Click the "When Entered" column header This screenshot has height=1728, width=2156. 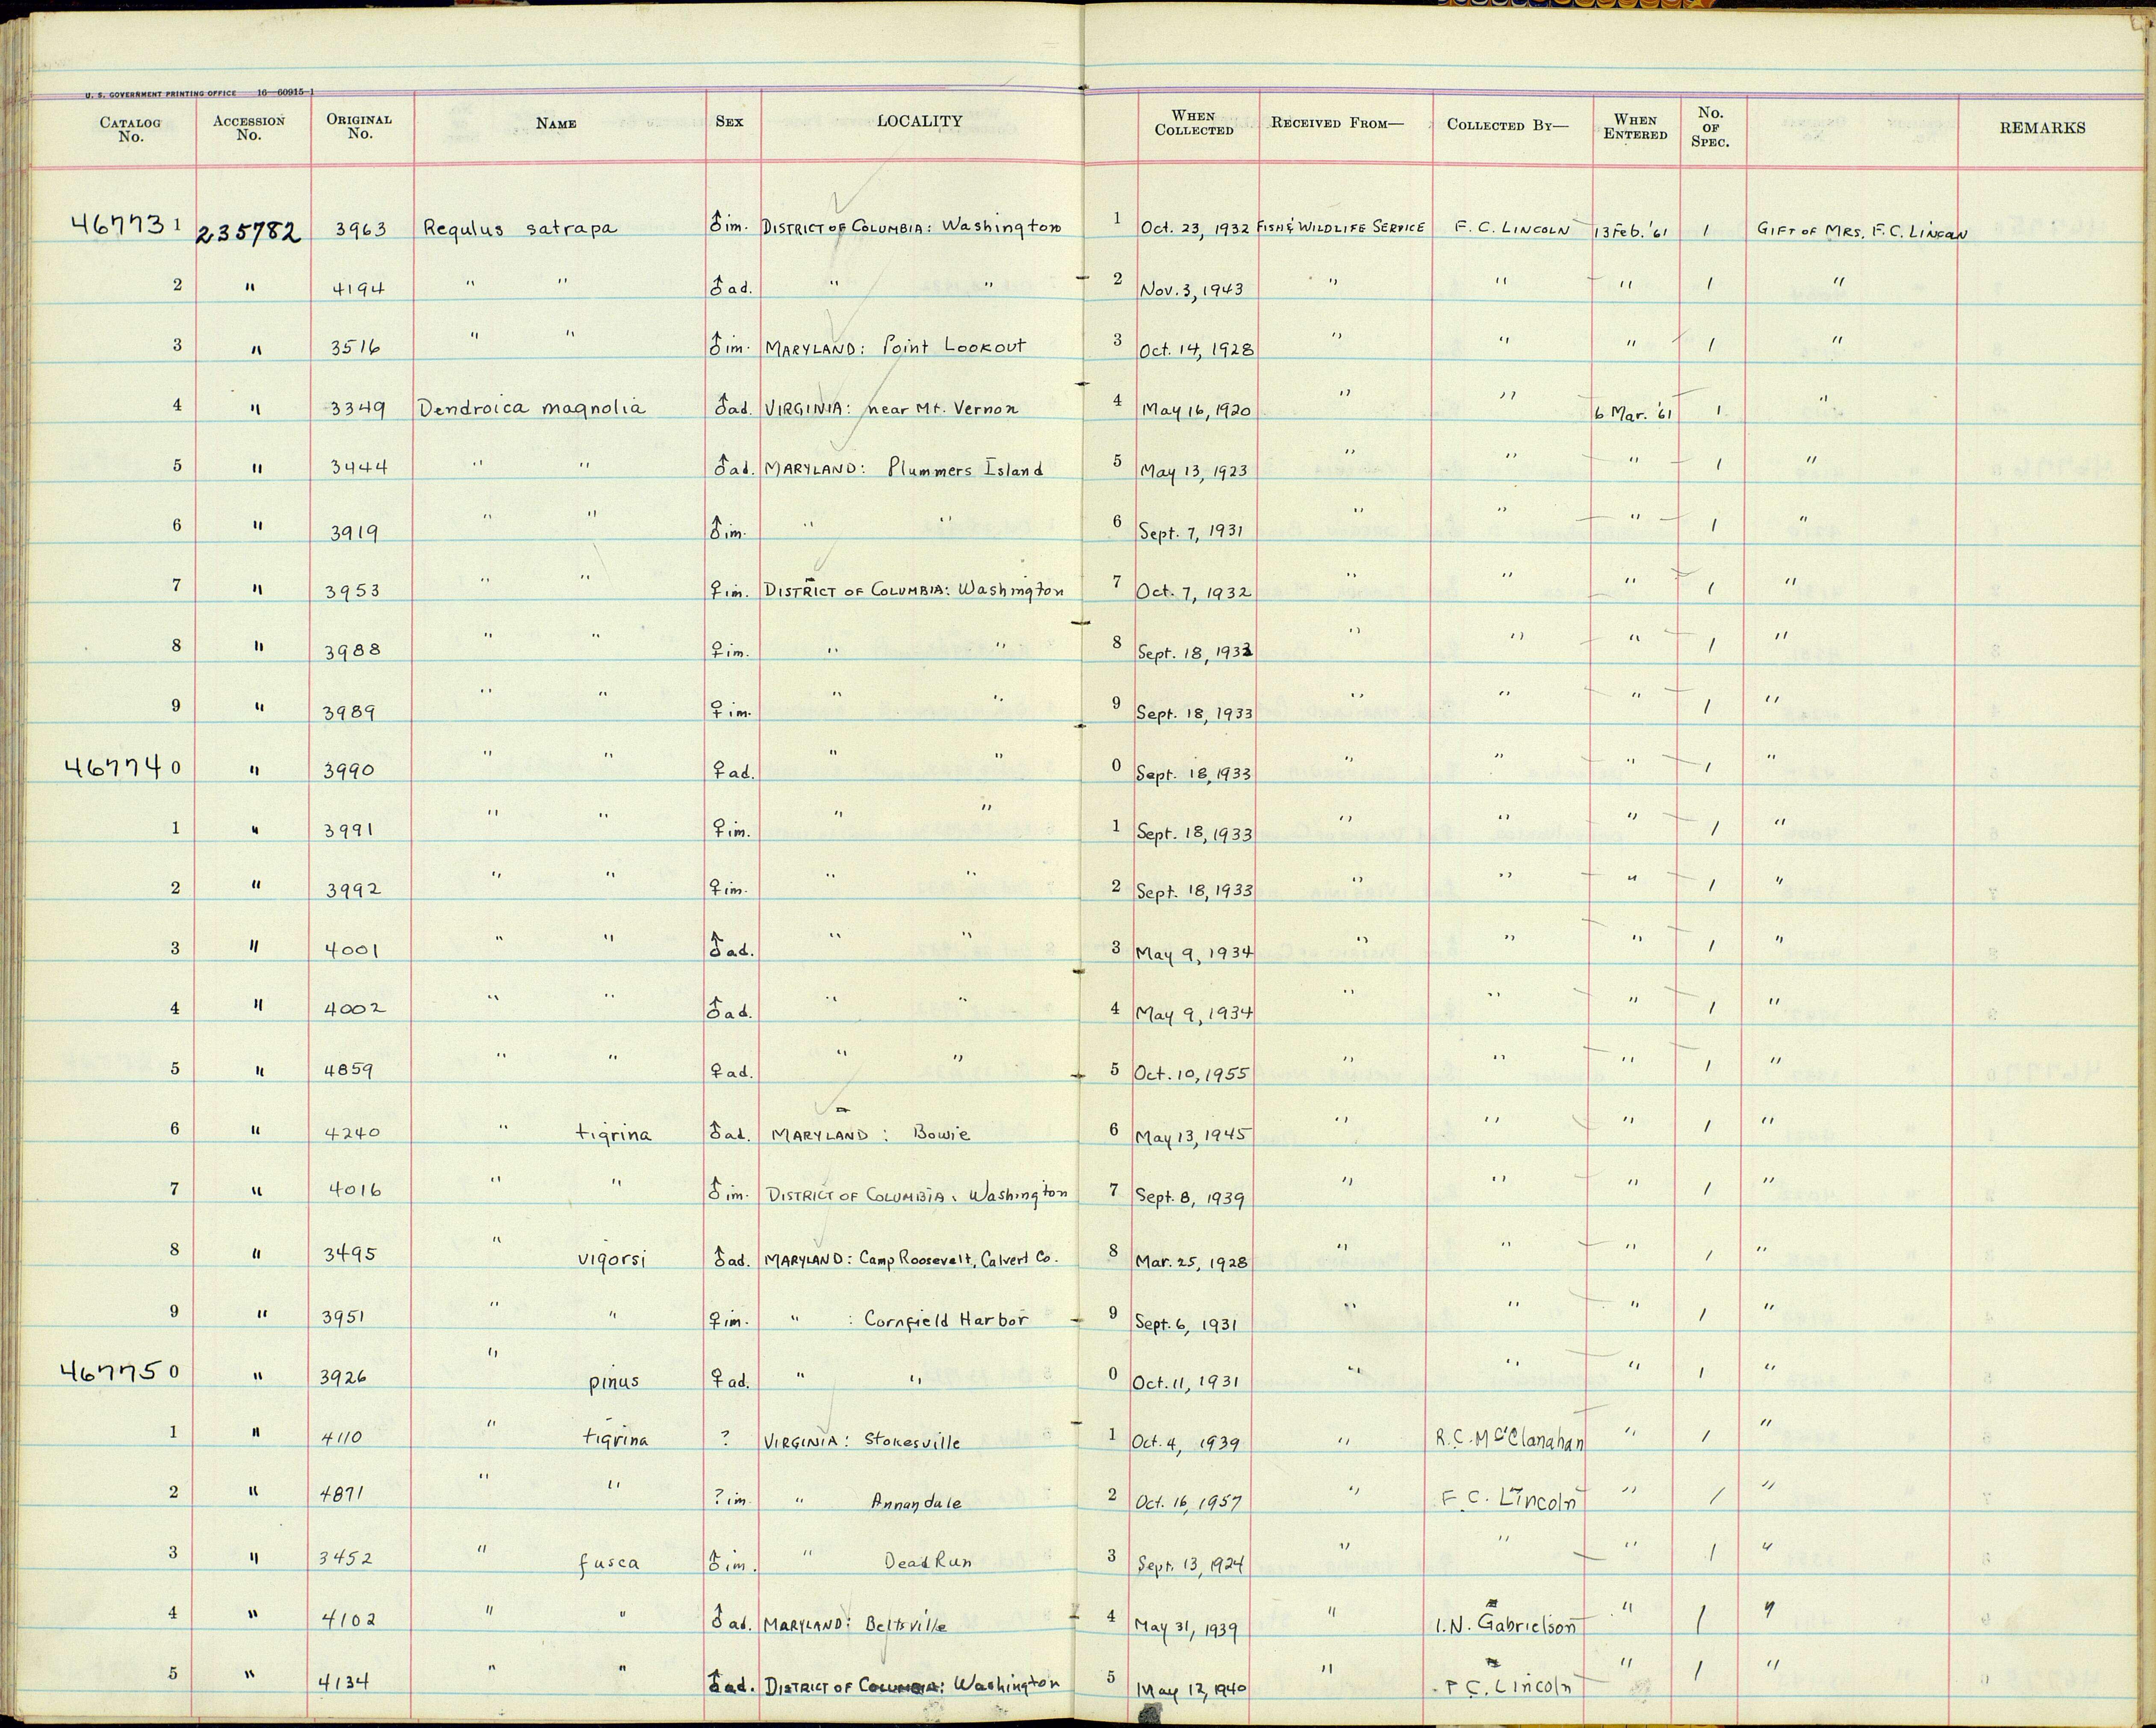click(1635, 127)
